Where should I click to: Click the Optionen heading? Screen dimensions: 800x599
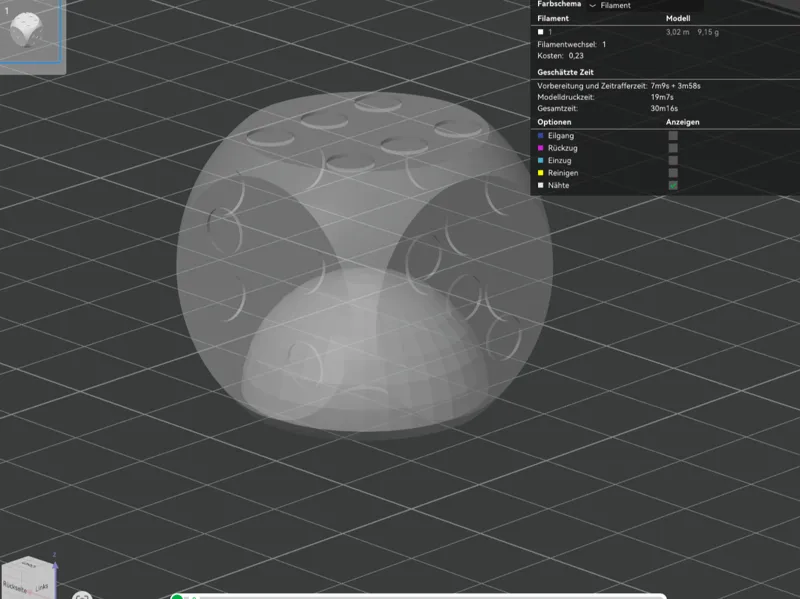554,122
